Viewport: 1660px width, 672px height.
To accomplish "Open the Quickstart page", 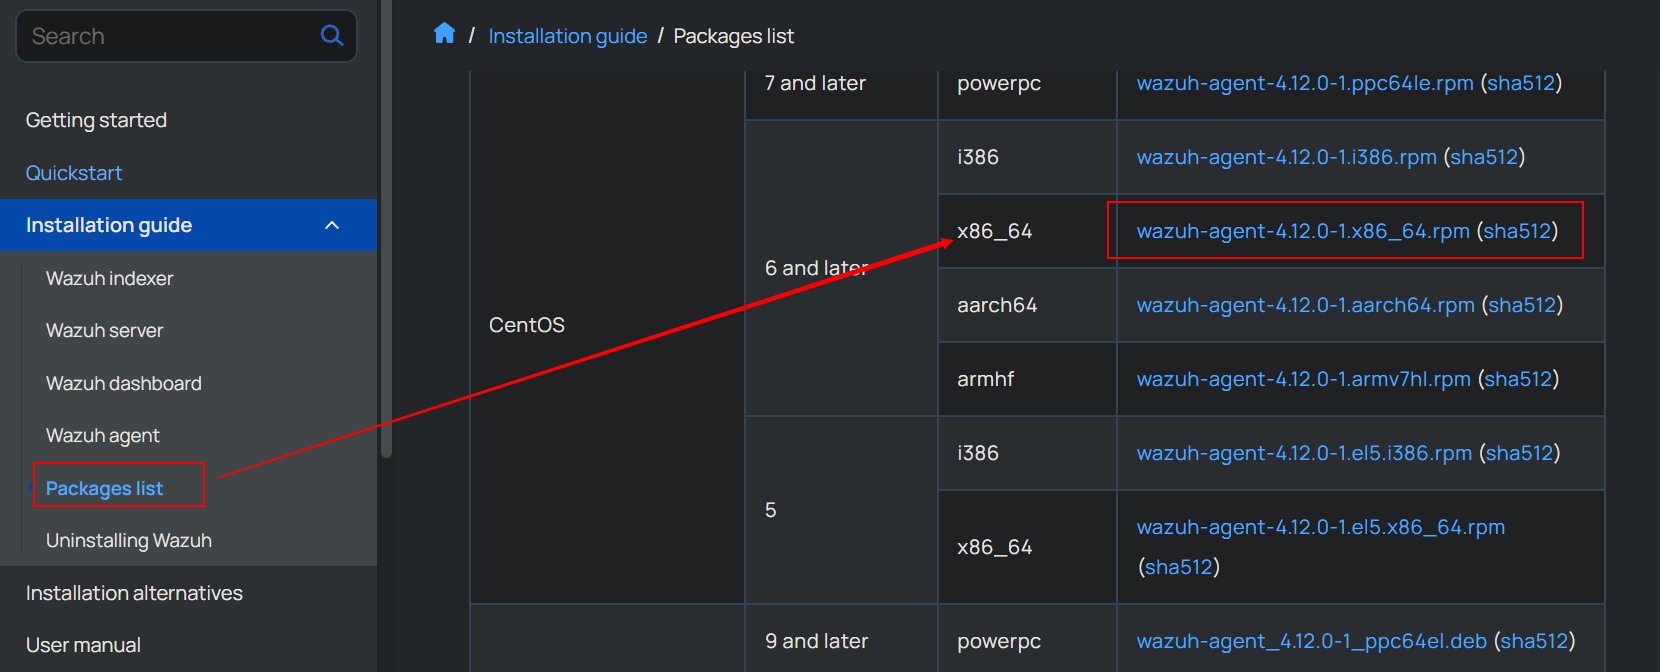I will 74,173.
